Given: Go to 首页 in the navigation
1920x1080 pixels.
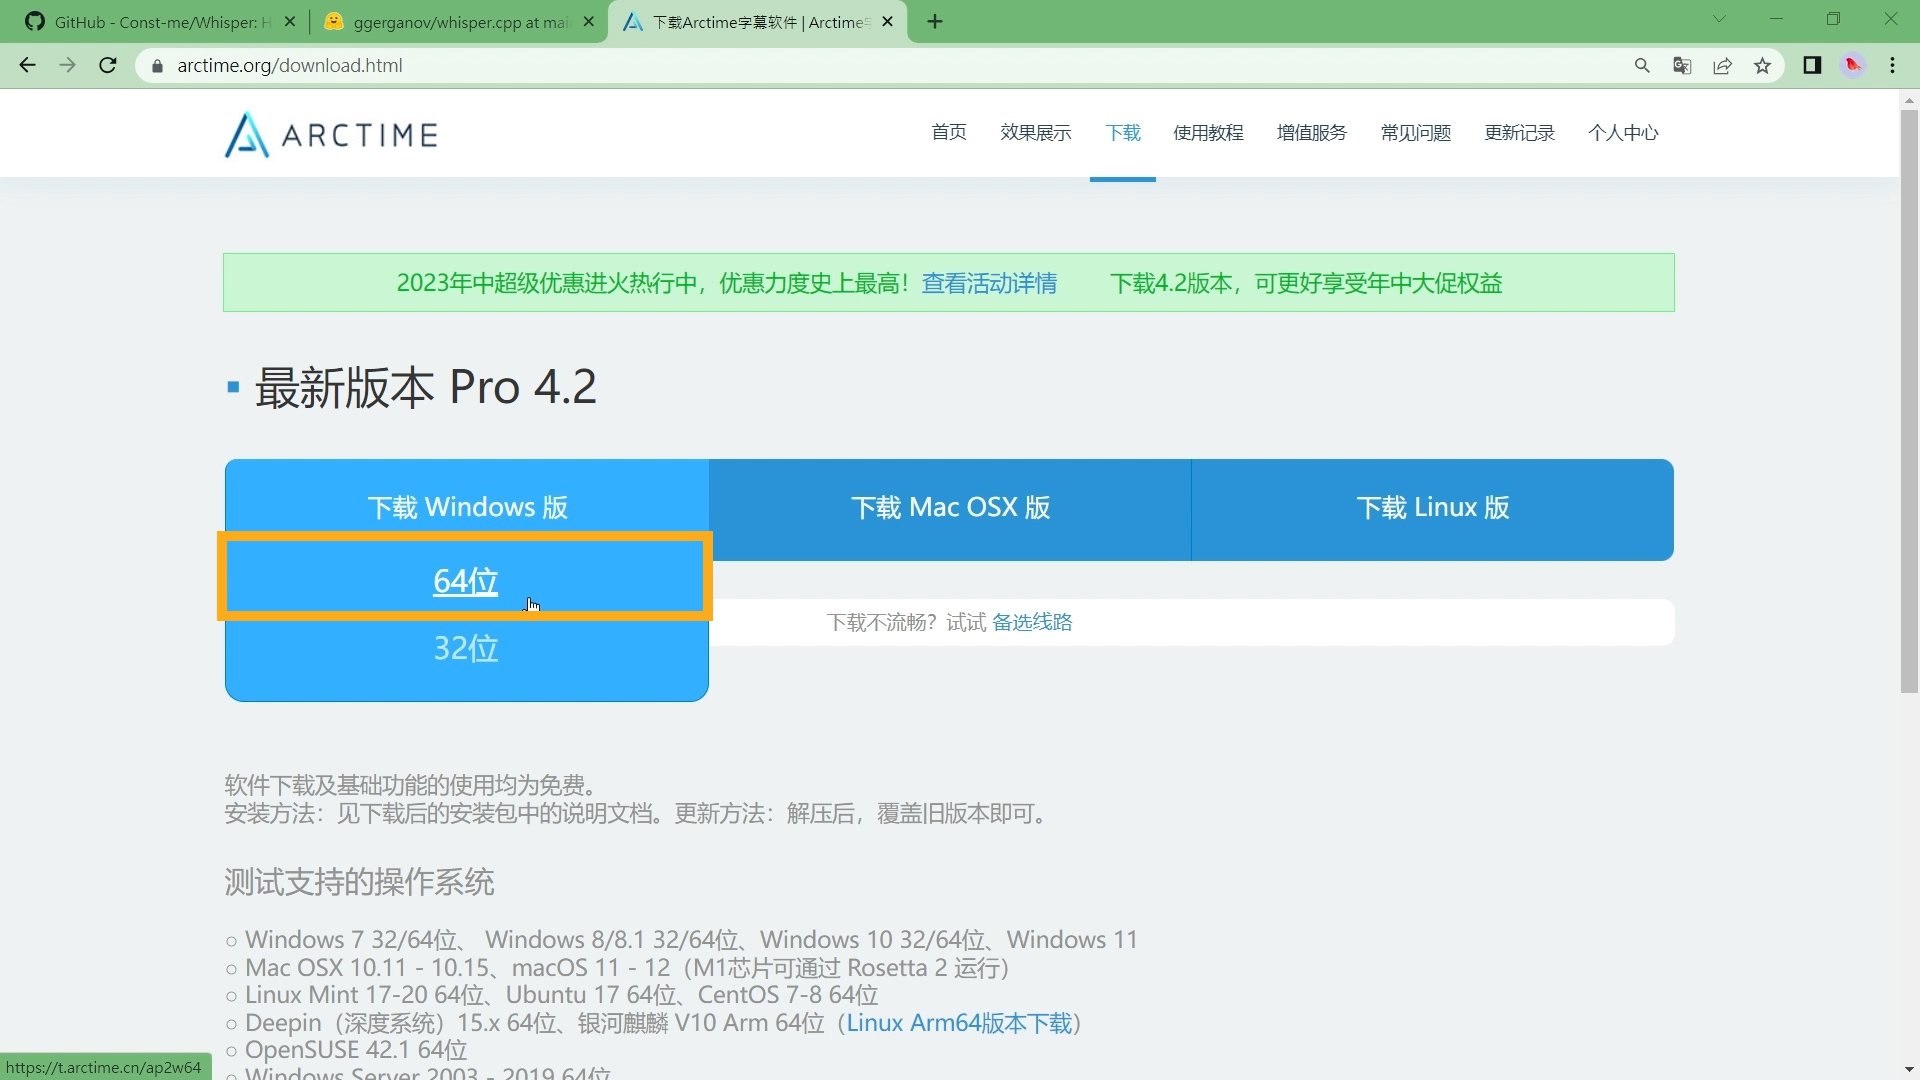Looking at the screenshot, I should tap(949, 133).
